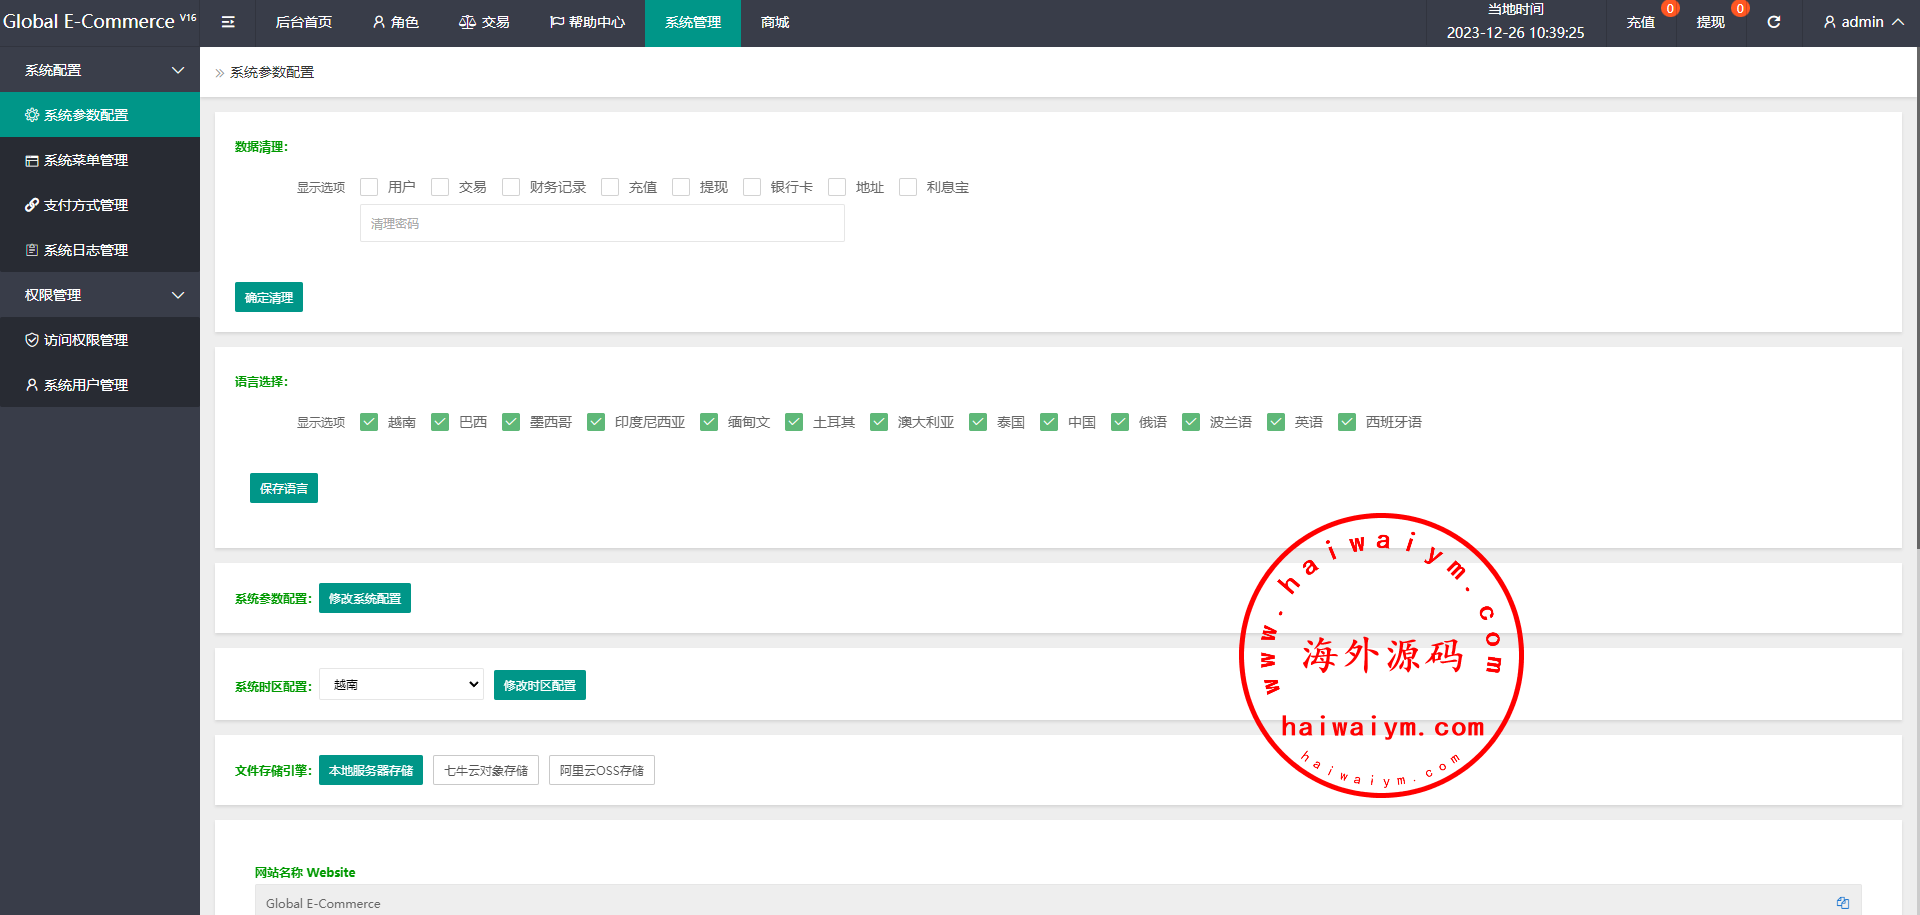Check the 用户 data cleanup checkbox

pos(369,187)
